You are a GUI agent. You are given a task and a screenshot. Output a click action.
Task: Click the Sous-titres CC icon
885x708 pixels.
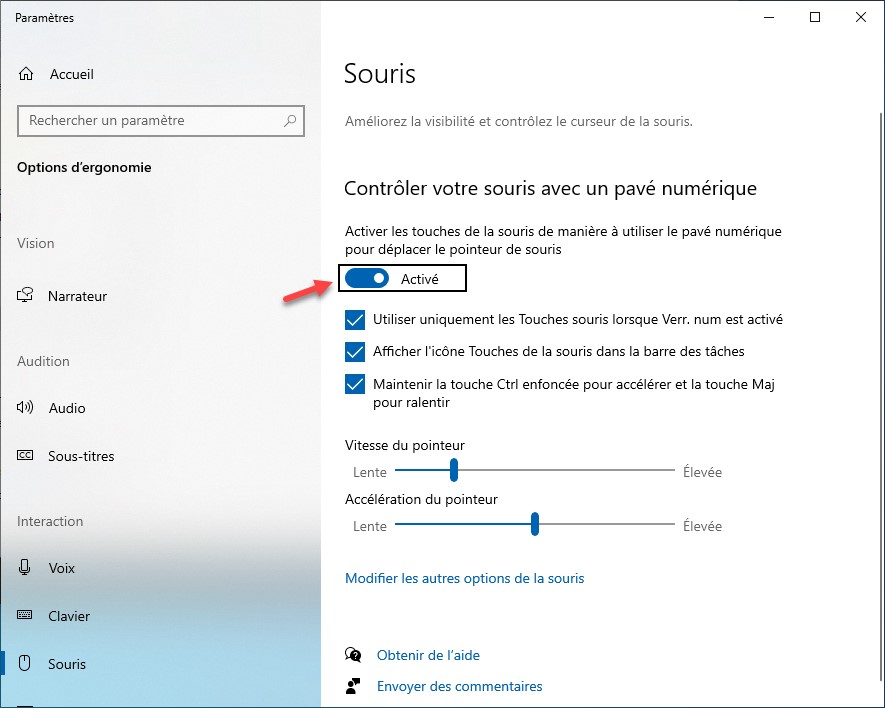coord(25,455)
